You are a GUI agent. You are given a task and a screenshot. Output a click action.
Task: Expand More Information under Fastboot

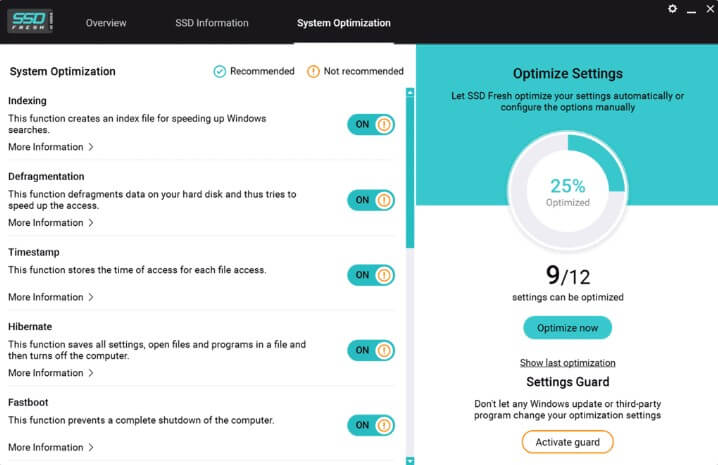click(51, 448)
